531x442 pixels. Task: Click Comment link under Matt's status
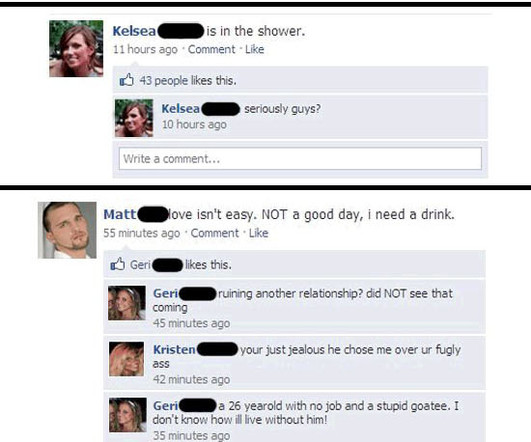coord(215,233)
